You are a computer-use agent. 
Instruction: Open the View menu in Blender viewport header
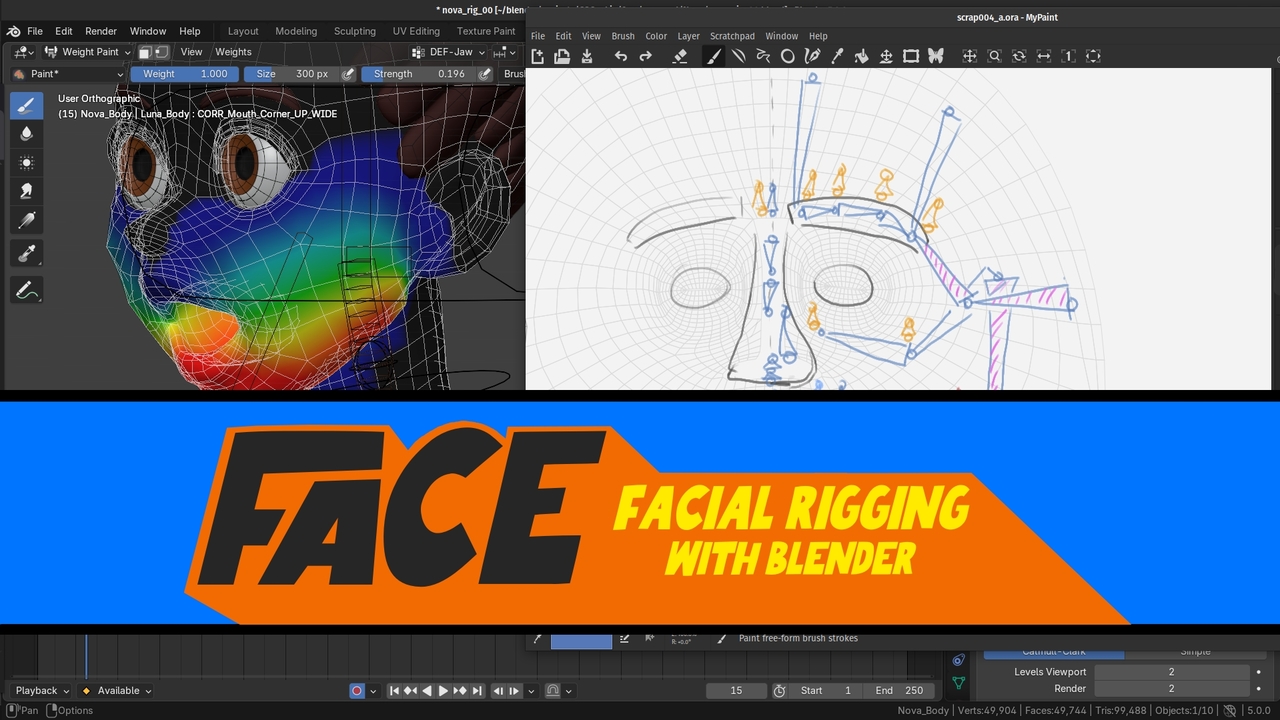click(191, 52)
